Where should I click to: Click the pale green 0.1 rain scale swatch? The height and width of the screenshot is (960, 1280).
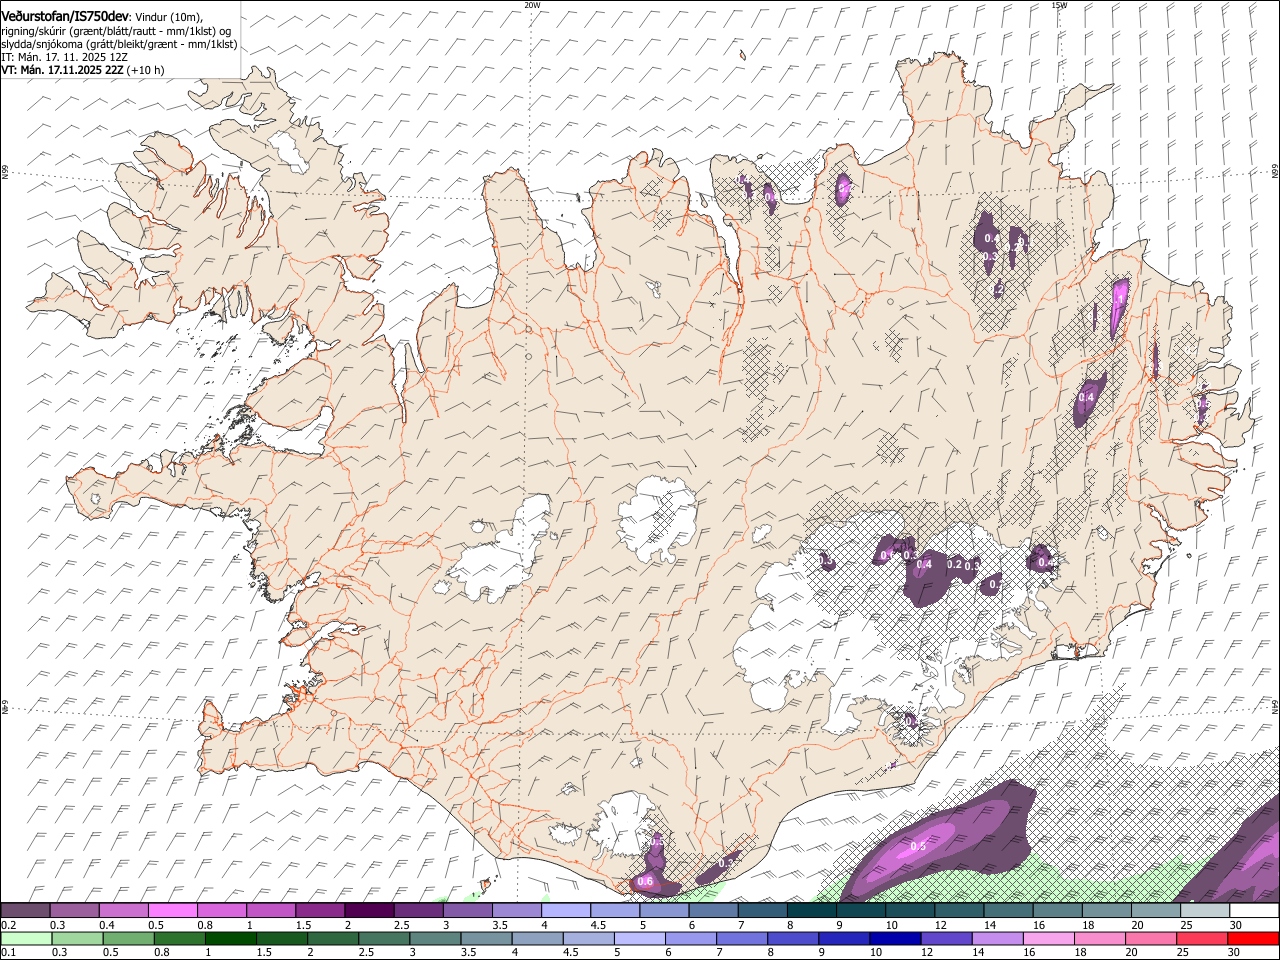click(26, 938)
